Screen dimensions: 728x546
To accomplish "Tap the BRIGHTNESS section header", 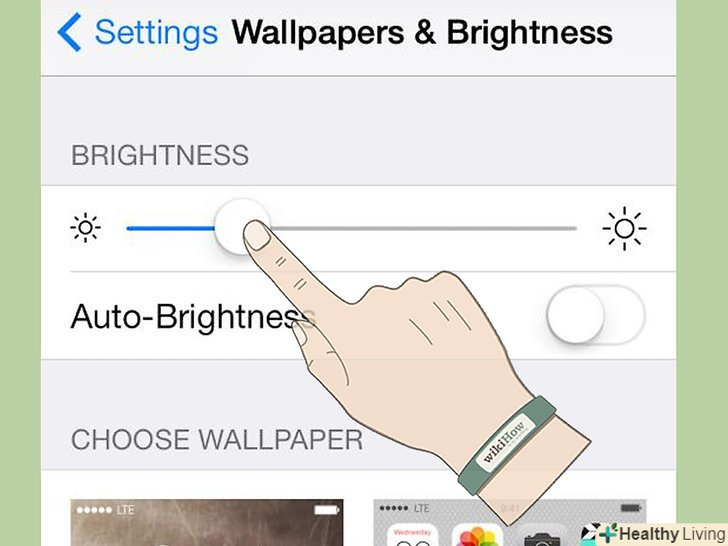I will [160, 155].
